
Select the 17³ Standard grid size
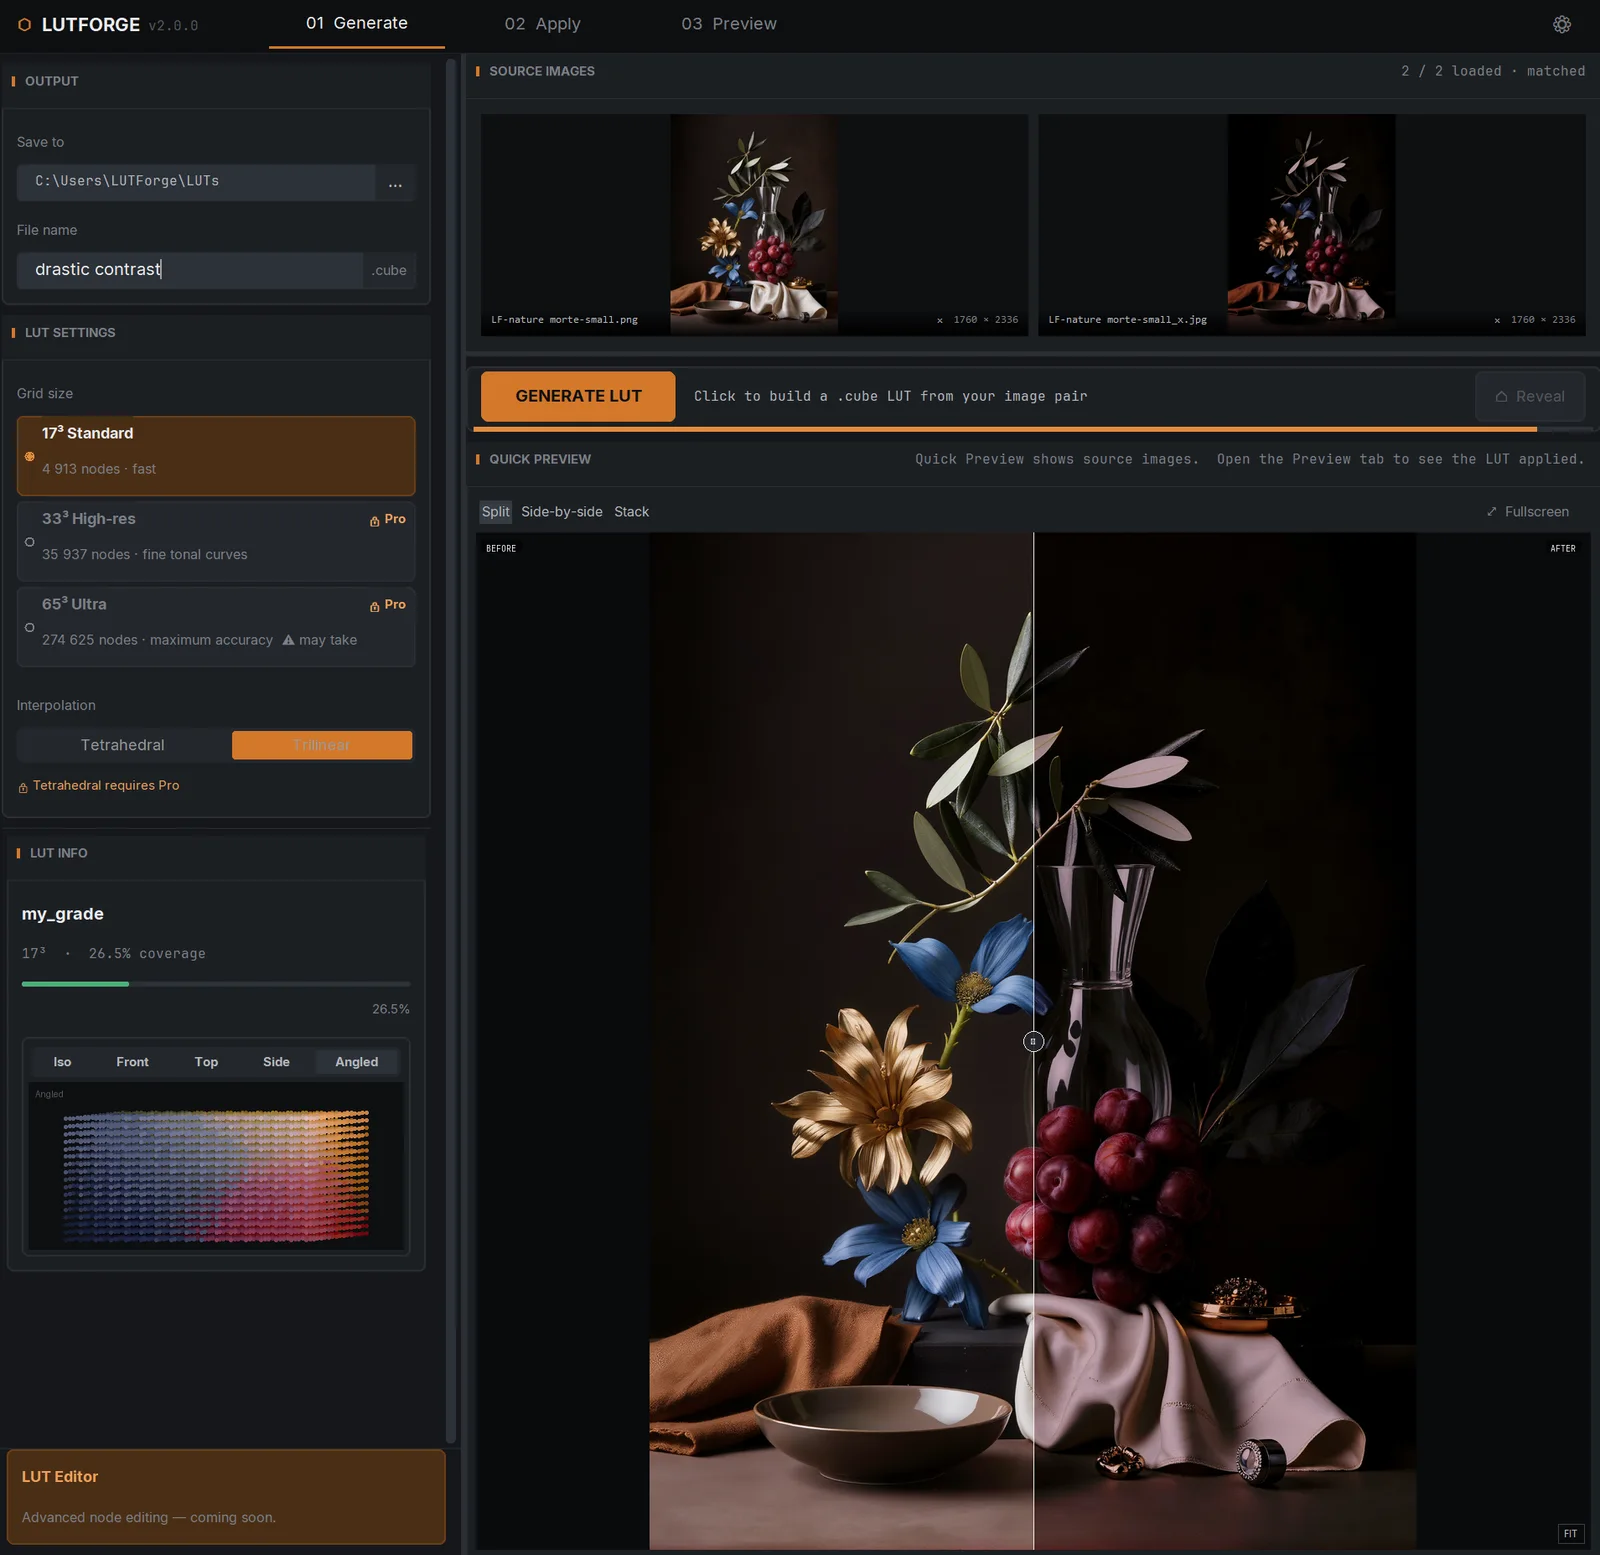[x=216, y=456]
